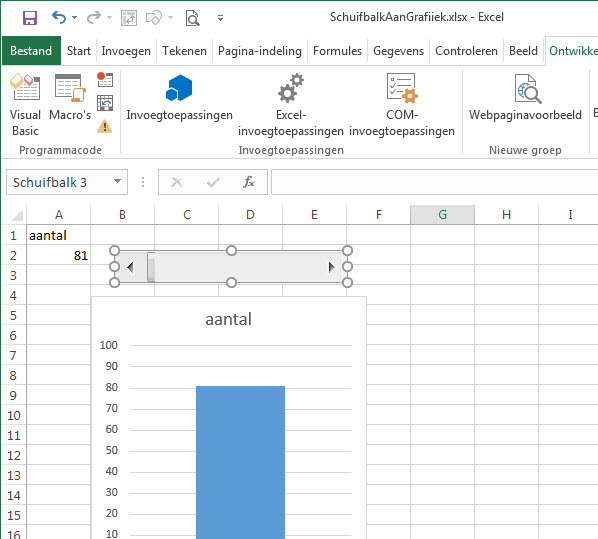Open the Bestand tab
Viewport: 598px width, 539px height.
[31, 51]
